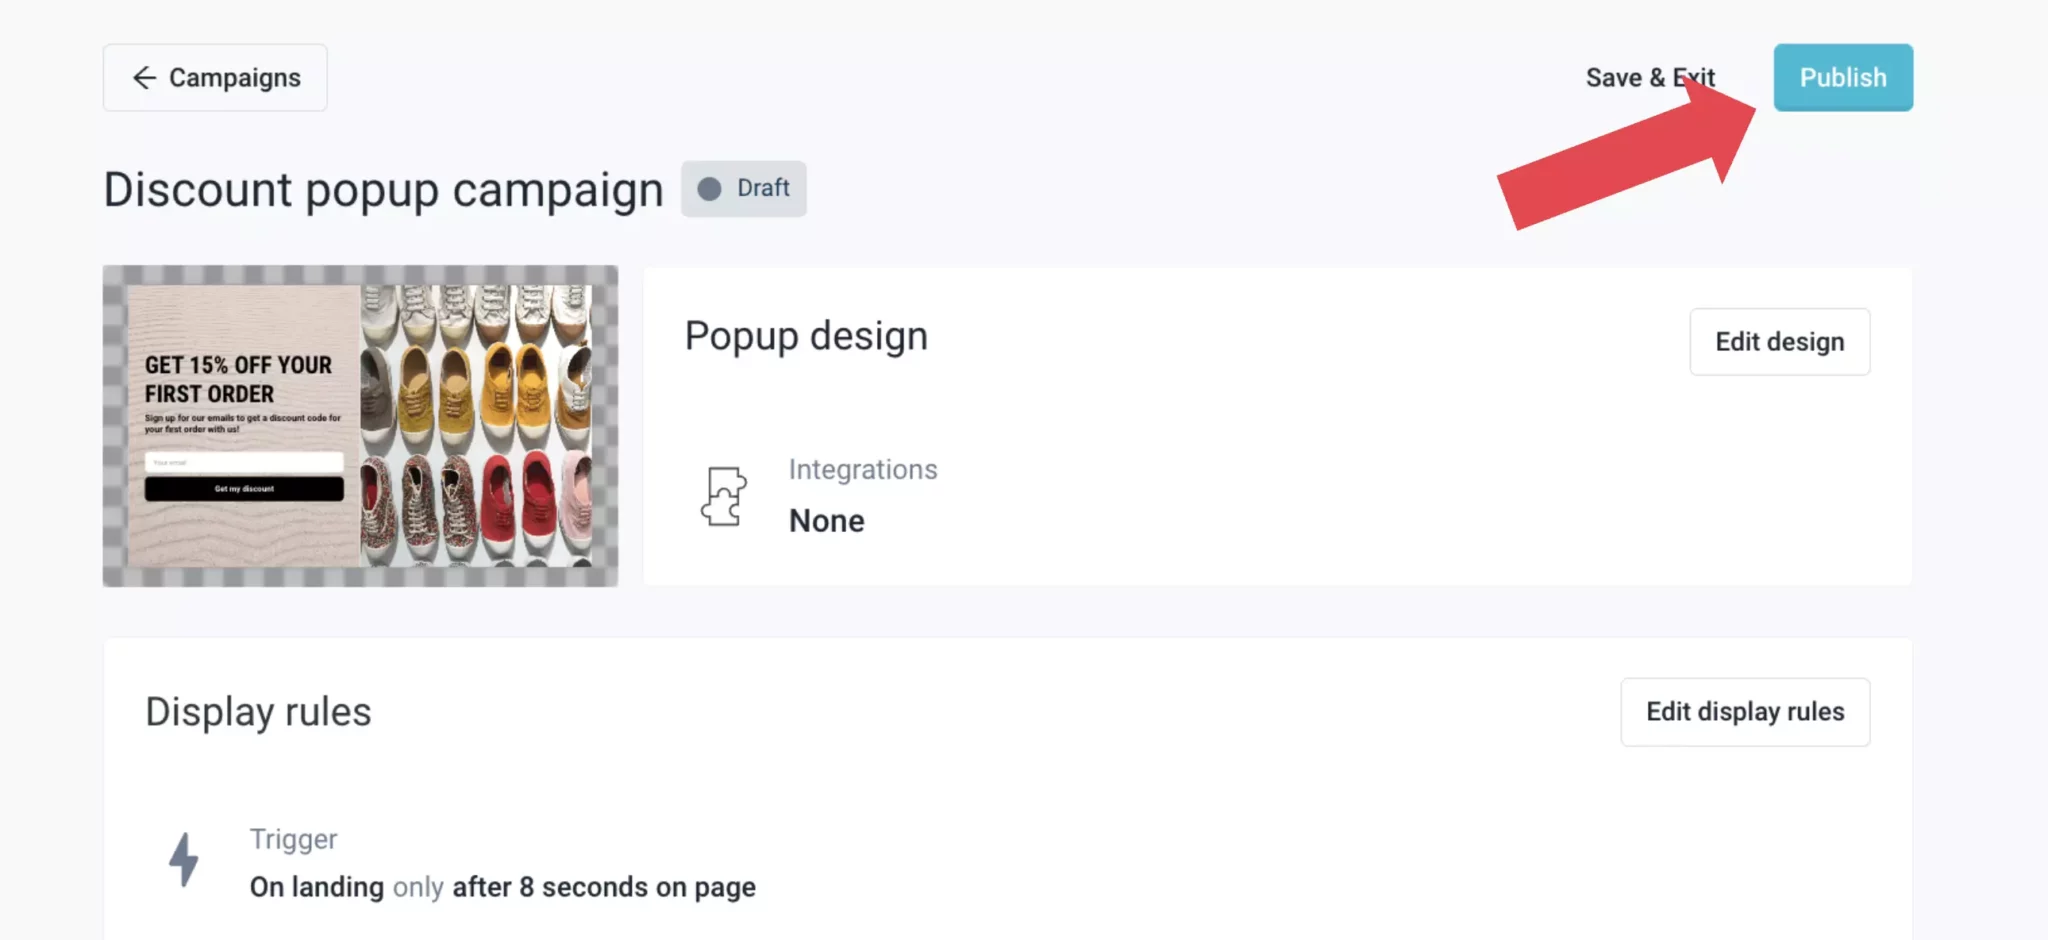
Task: Click the Discount popup campaign title
Action: click(383, 190)
